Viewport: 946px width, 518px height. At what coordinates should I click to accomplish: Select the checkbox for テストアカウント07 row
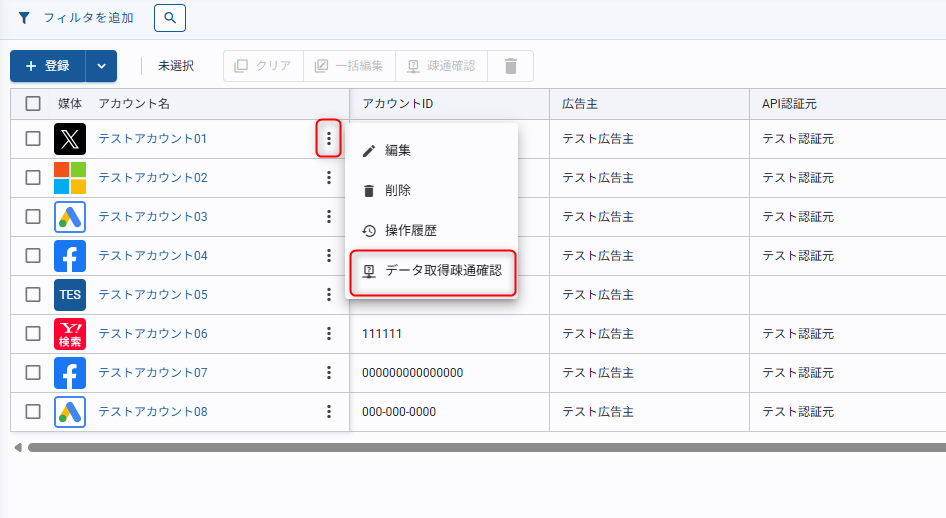pyautogui.click(x=33, y=373)
